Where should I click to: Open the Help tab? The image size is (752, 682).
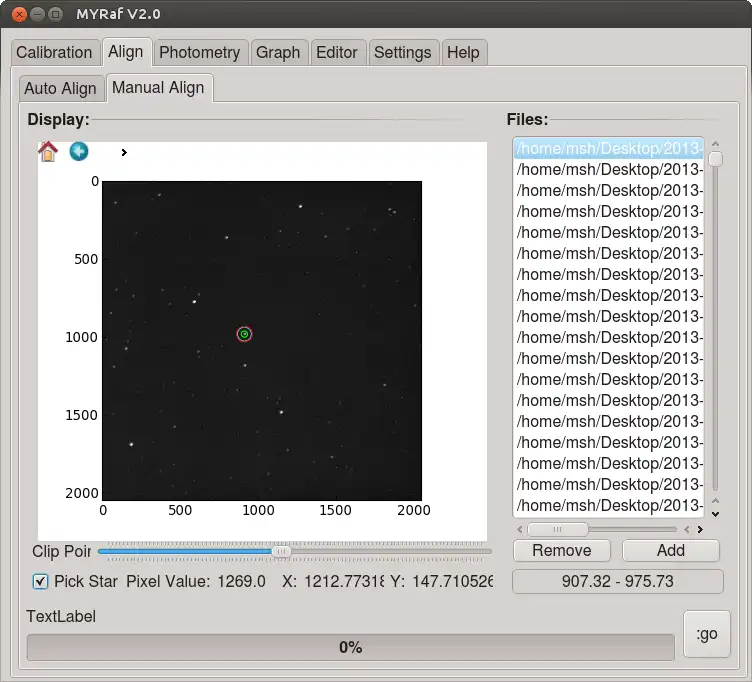(x=463, y=53)
